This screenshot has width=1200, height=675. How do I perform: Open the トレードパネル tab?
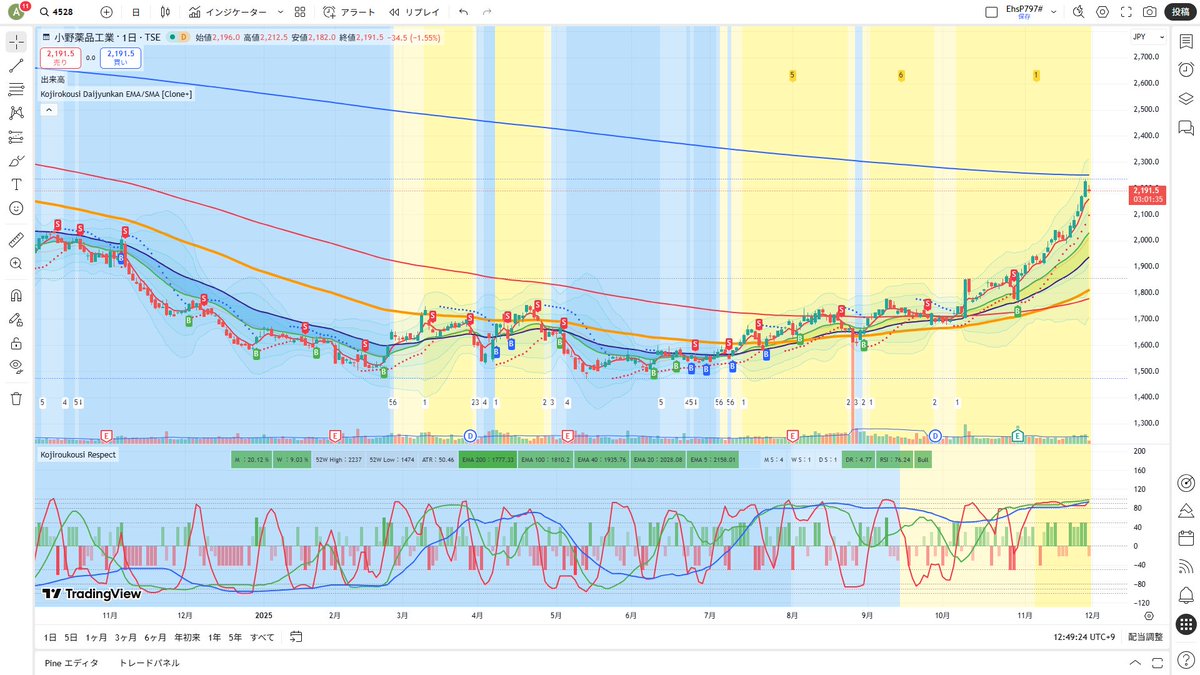coord(149,662)
